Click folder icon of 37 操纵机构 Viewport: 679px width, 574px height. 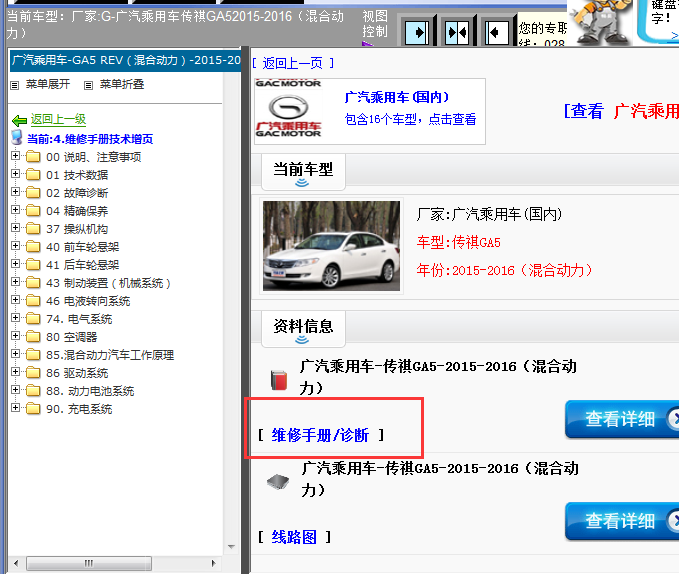33,228
